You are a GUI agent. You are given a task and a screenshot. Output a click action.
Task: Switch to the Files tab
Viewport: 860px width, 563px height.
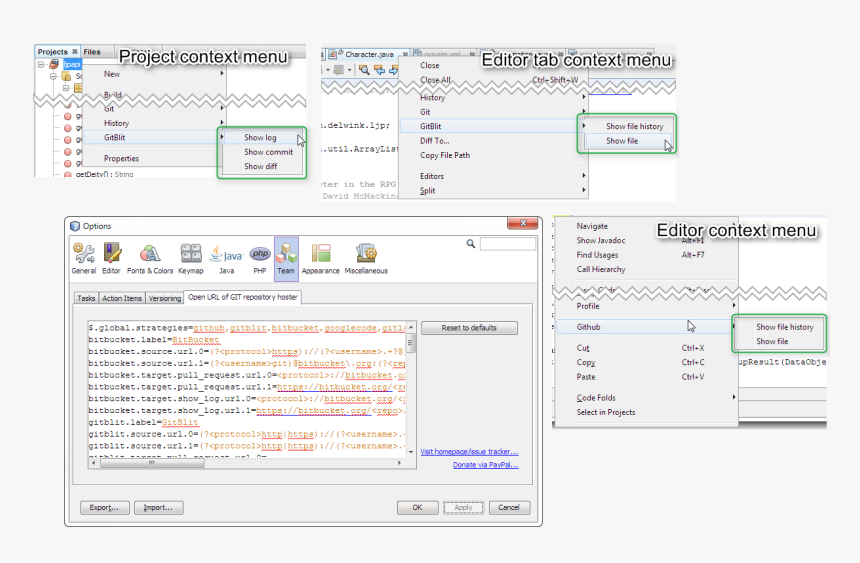(92, 52)
